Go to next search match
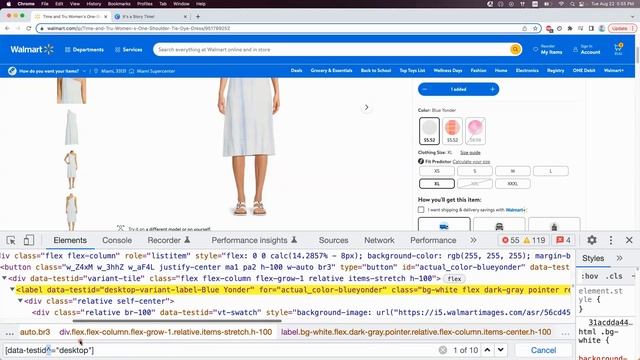Image resolution: width=640 pixels, height=360 pixels. coord(501,350)
